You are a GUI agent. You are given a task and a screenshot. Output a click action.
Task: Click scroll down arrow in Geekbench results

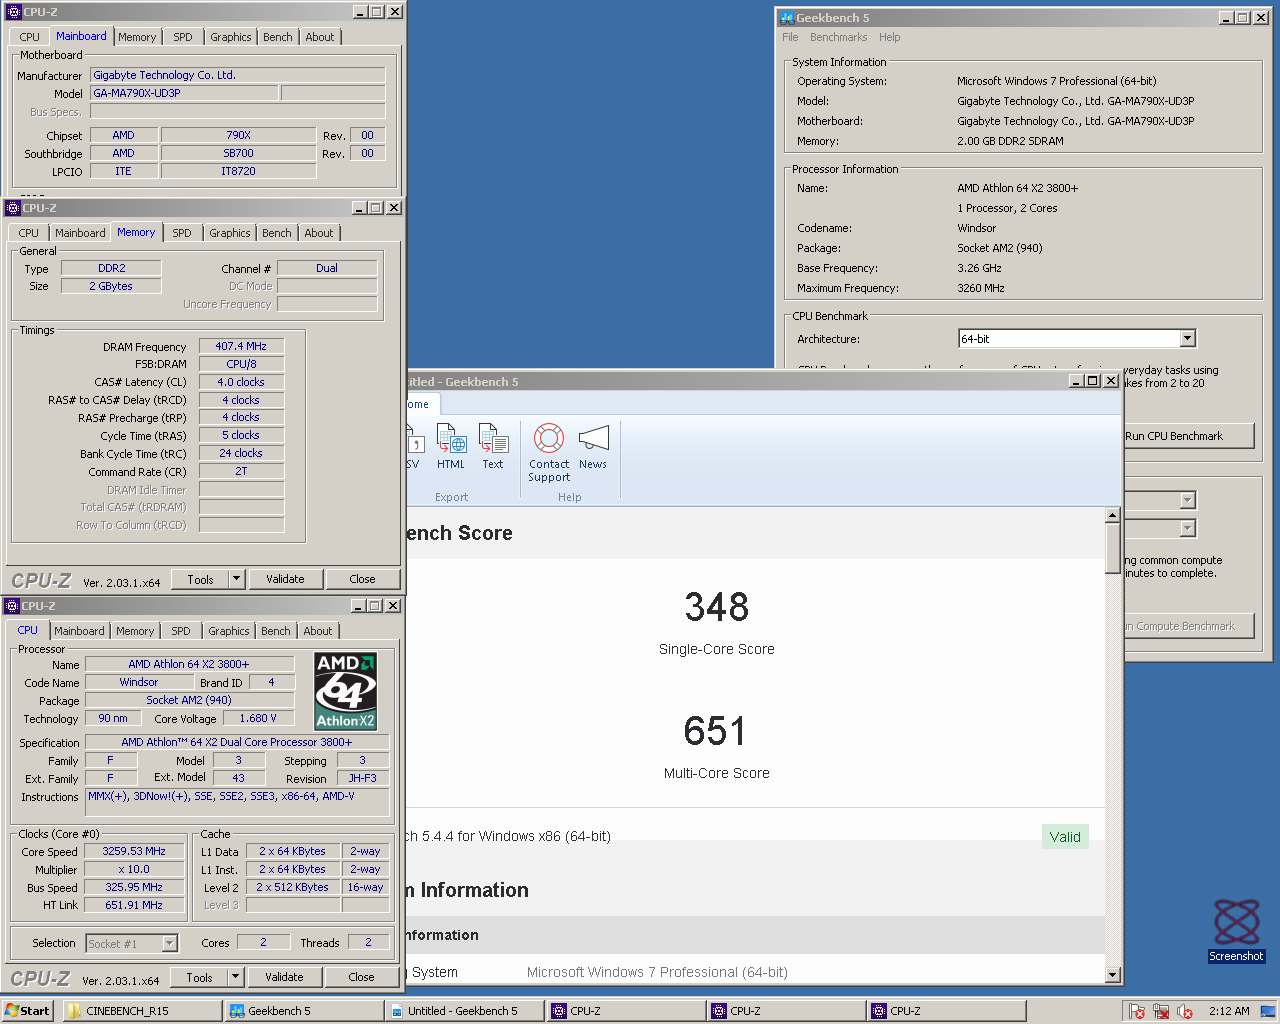click(1113, 975)
